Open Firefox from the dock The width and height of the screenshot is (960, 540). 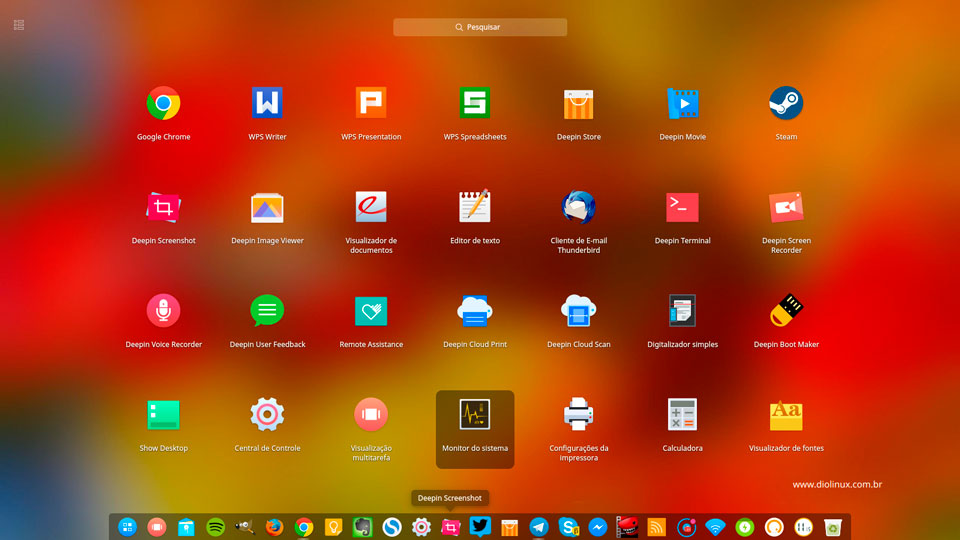click(274, 527)
